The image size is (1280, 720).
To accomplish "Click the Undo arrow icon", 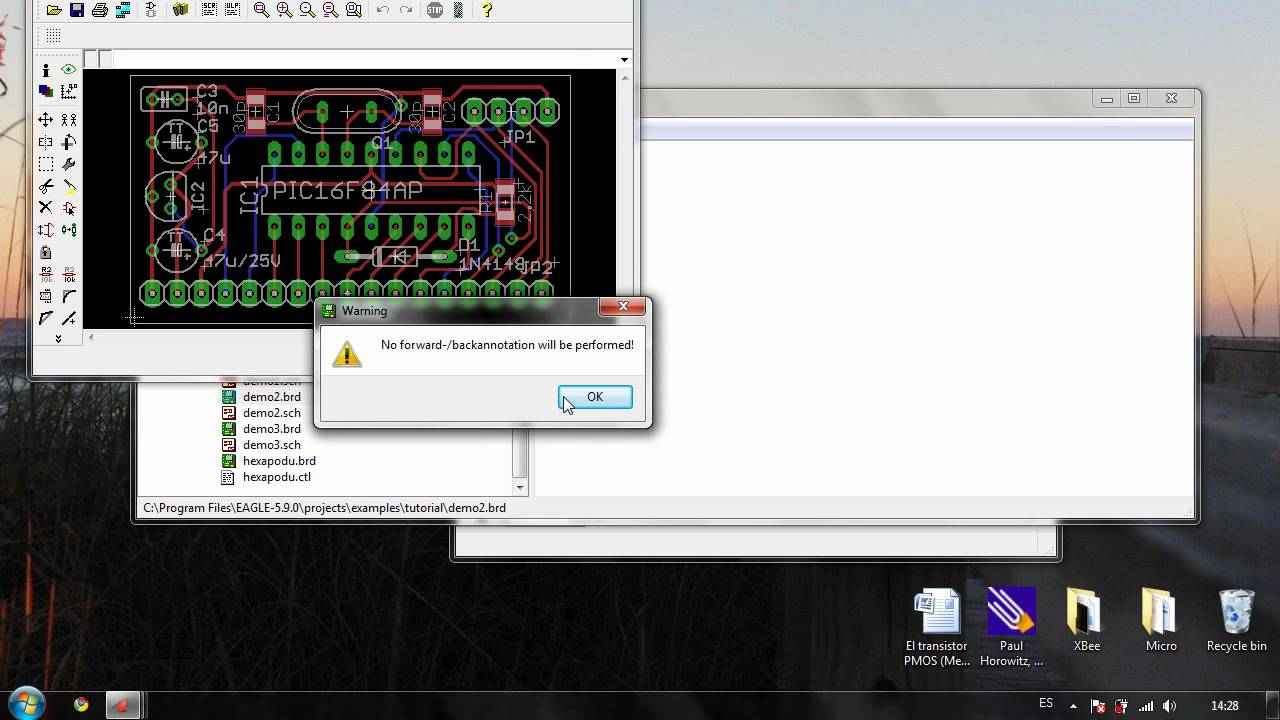I will [383, 10].
